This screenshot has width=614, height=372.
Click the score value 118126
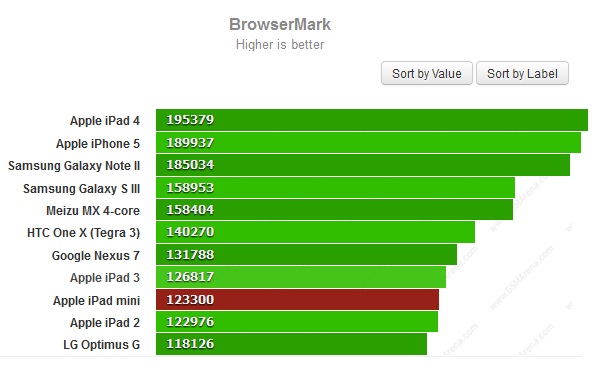pyautogui.click(x=190, y=344)
